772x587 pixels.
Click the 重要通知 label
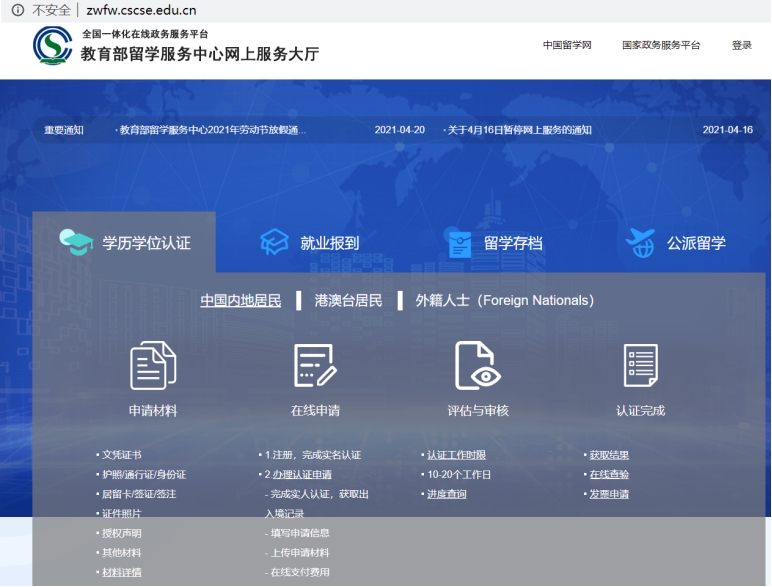coord(64,130)
